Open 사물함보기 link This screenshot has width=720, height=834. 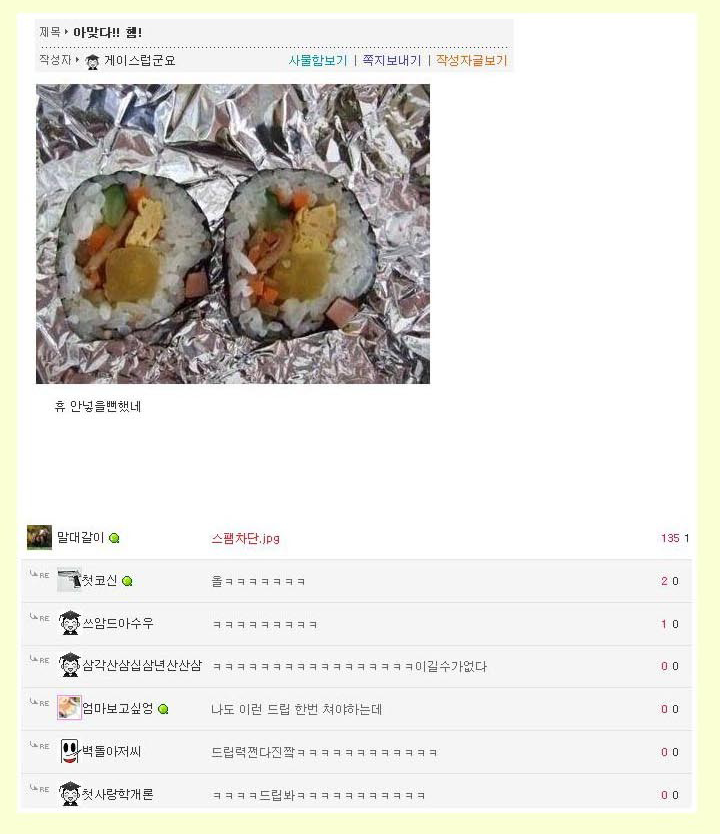click(x=317, y=61)
